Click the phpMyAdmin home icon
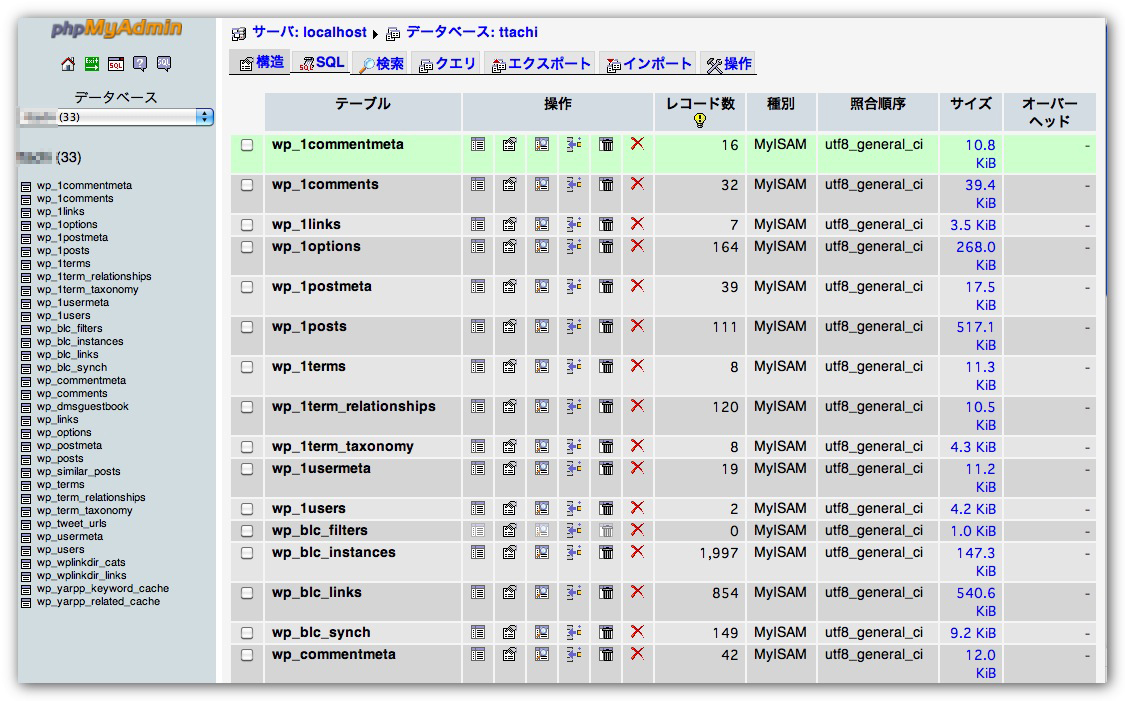The height and width of the screenshot is (701, 1125). 68,64
